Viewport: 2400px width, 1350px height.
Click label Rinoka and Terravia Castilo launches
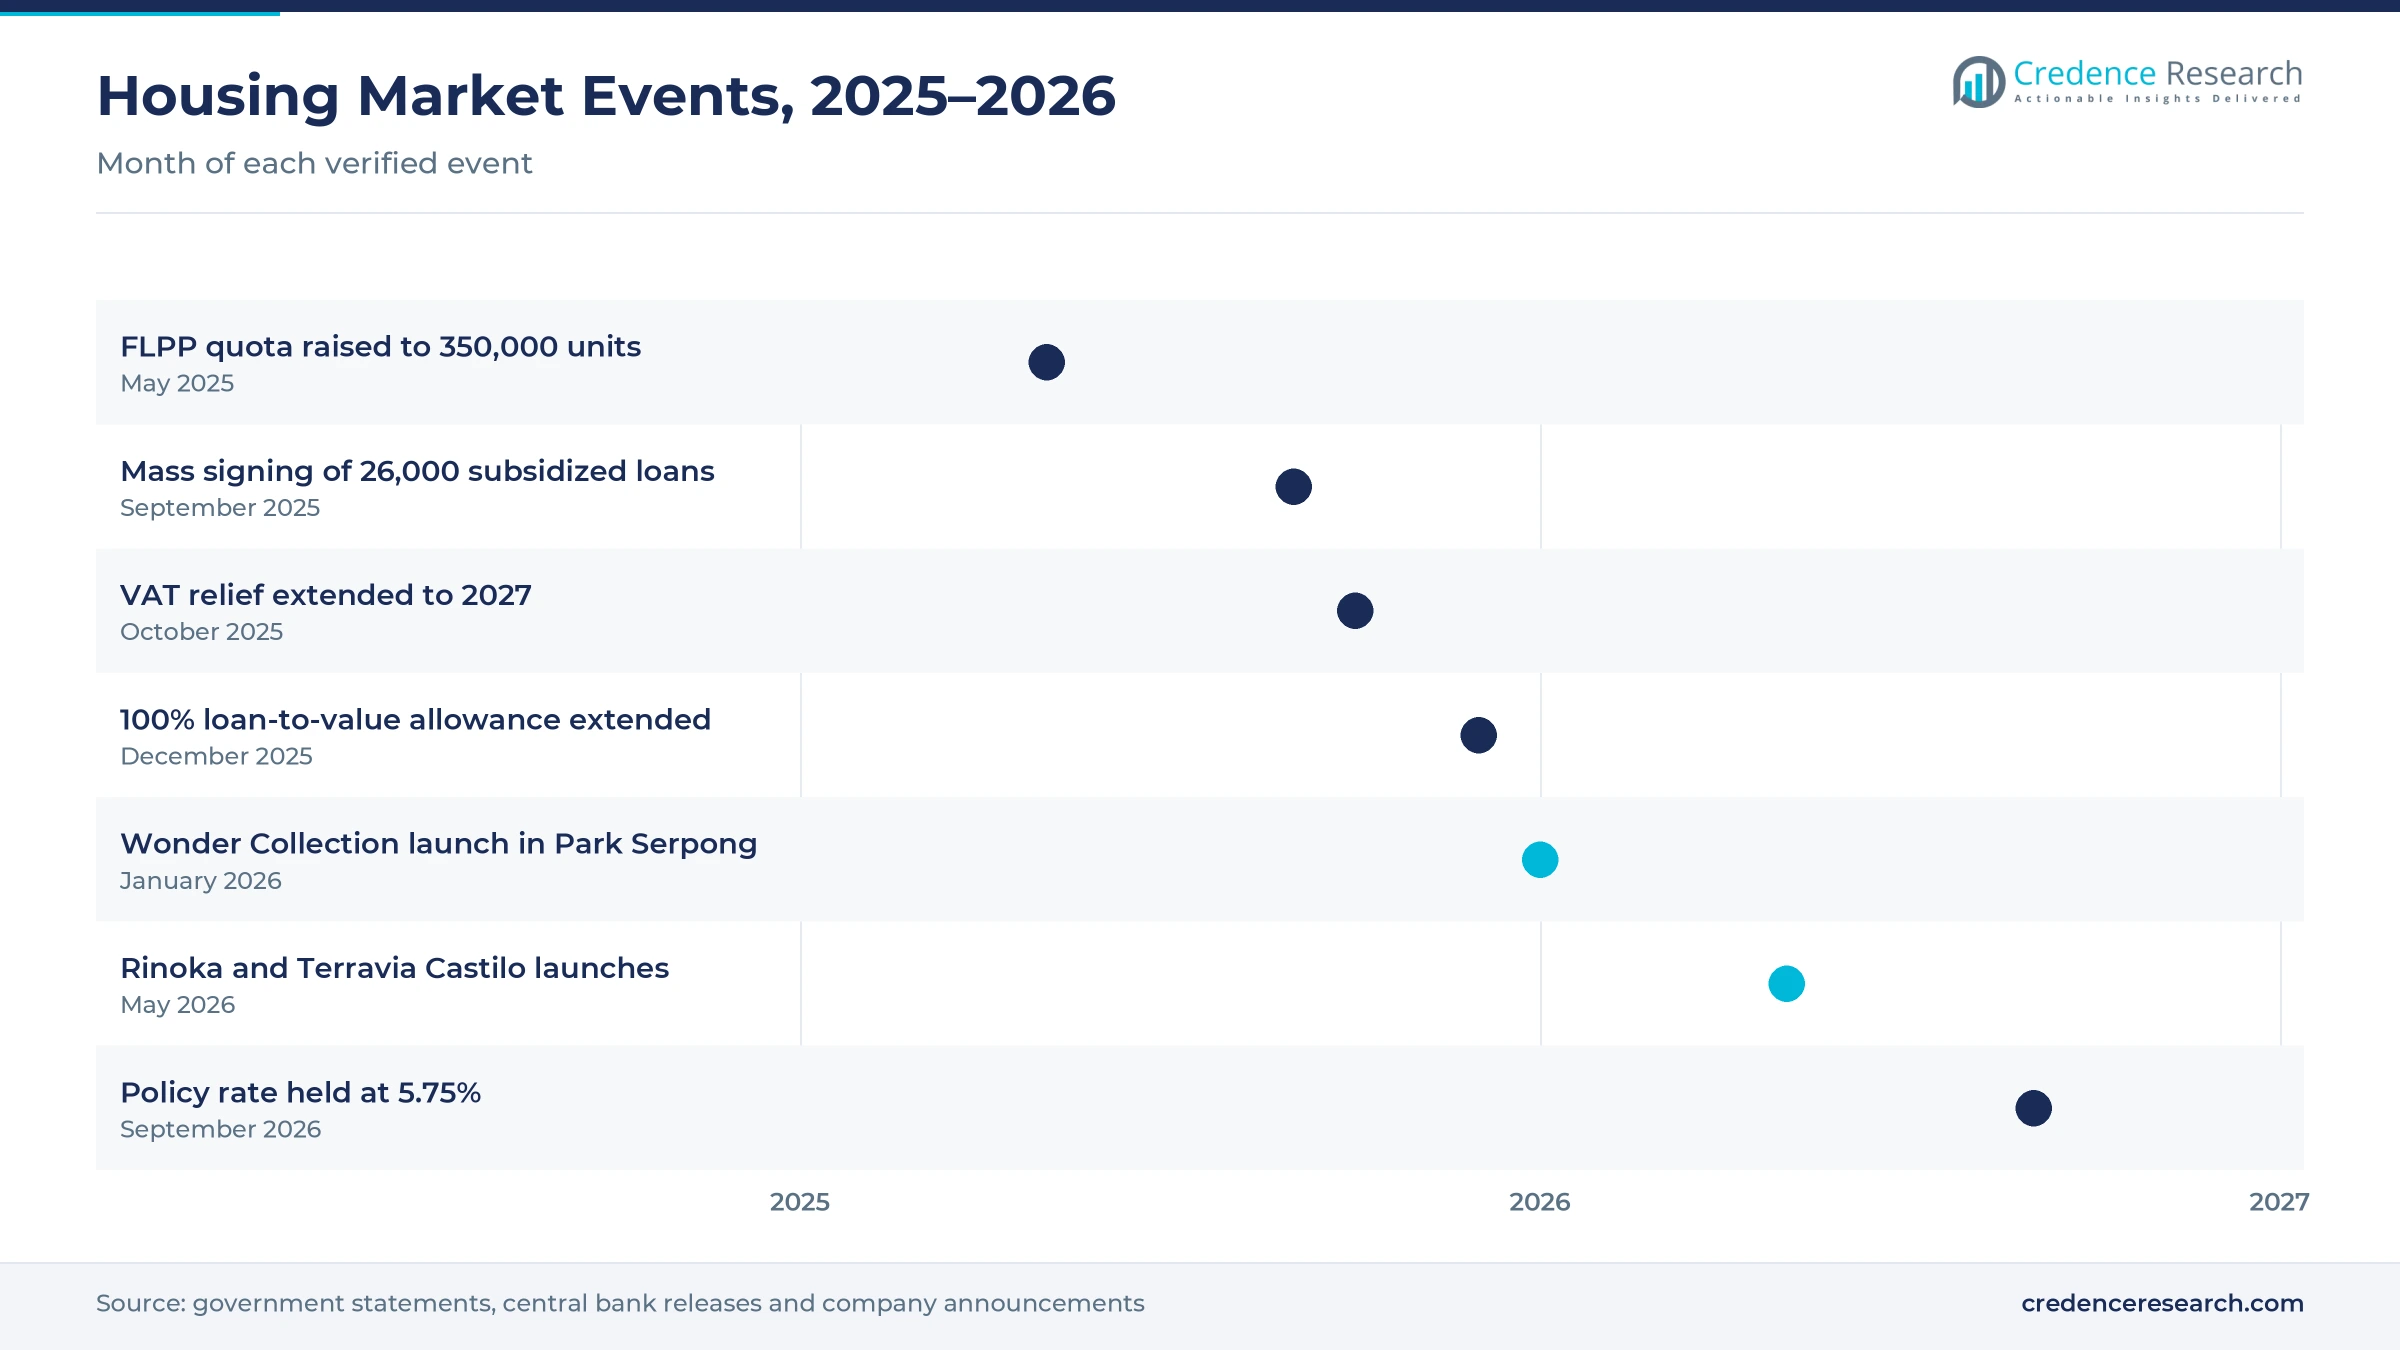coord(394,968)
